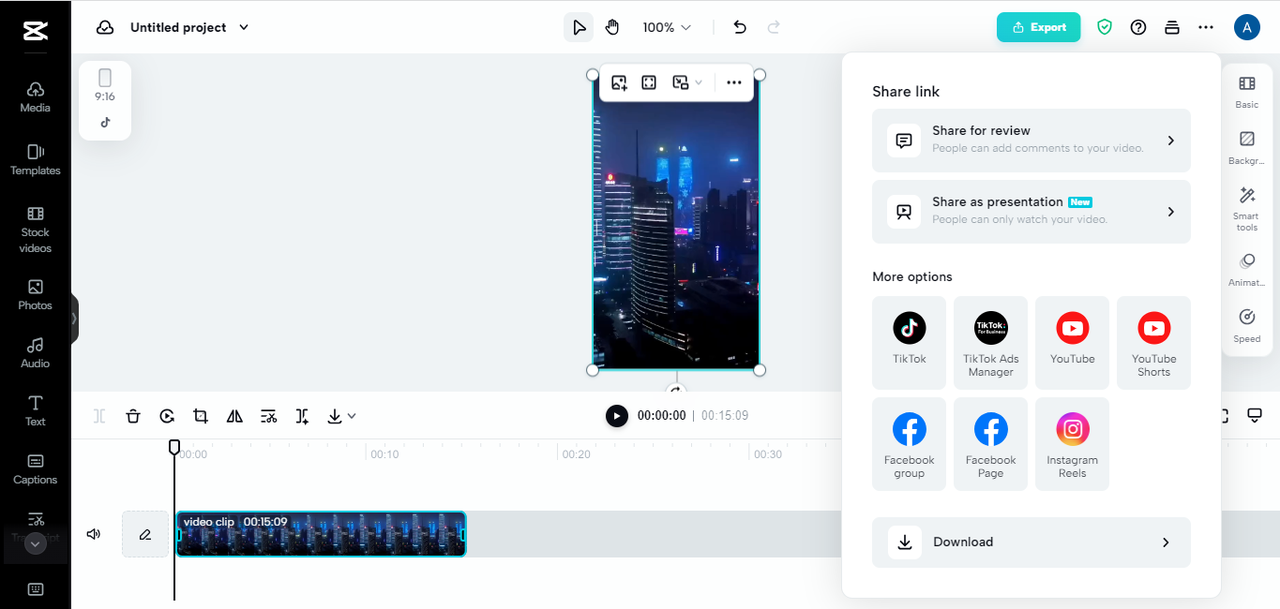Select the hand pan tool
This screenshot has height=609, width=1280.
click(612, 27)
